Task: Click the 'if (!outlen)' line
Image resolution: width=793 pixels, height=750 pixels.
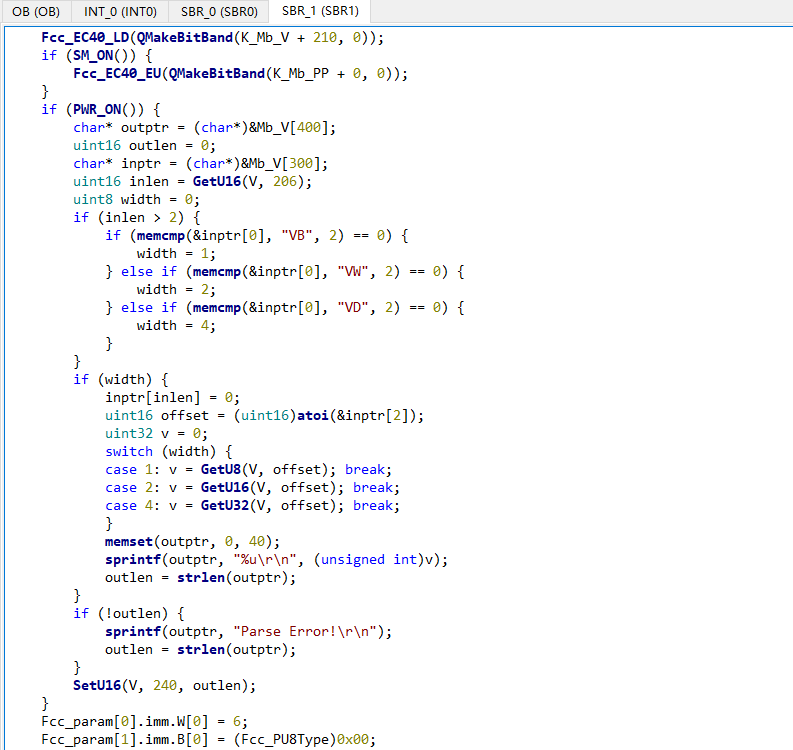Action: [x=128, y=613]
